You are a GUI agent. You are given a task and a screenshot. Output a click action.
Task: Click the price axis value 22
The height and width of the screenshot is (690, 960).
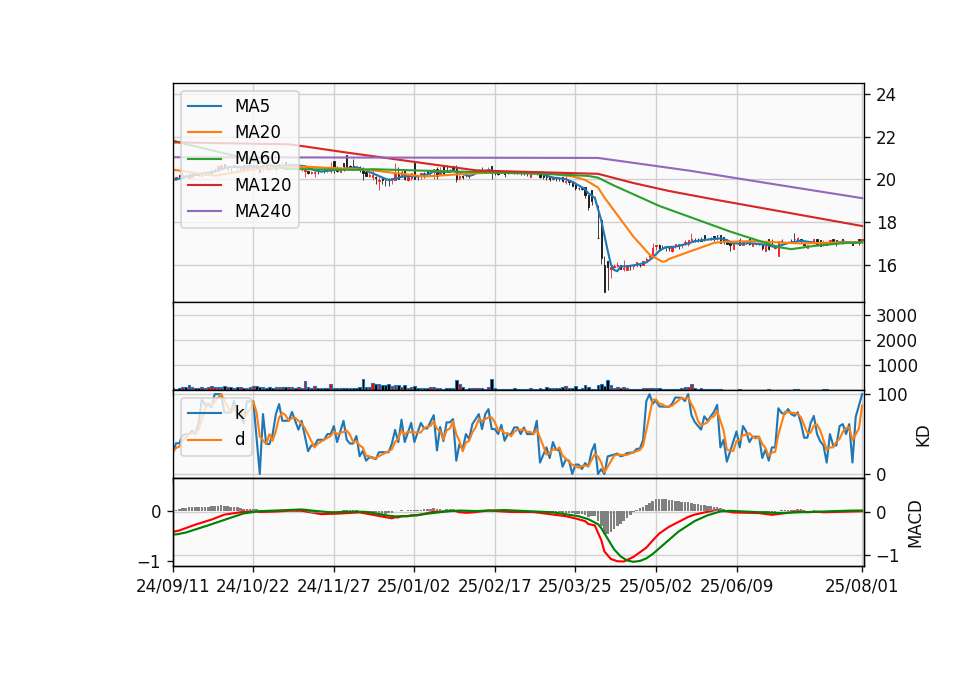tap(885, 138)
